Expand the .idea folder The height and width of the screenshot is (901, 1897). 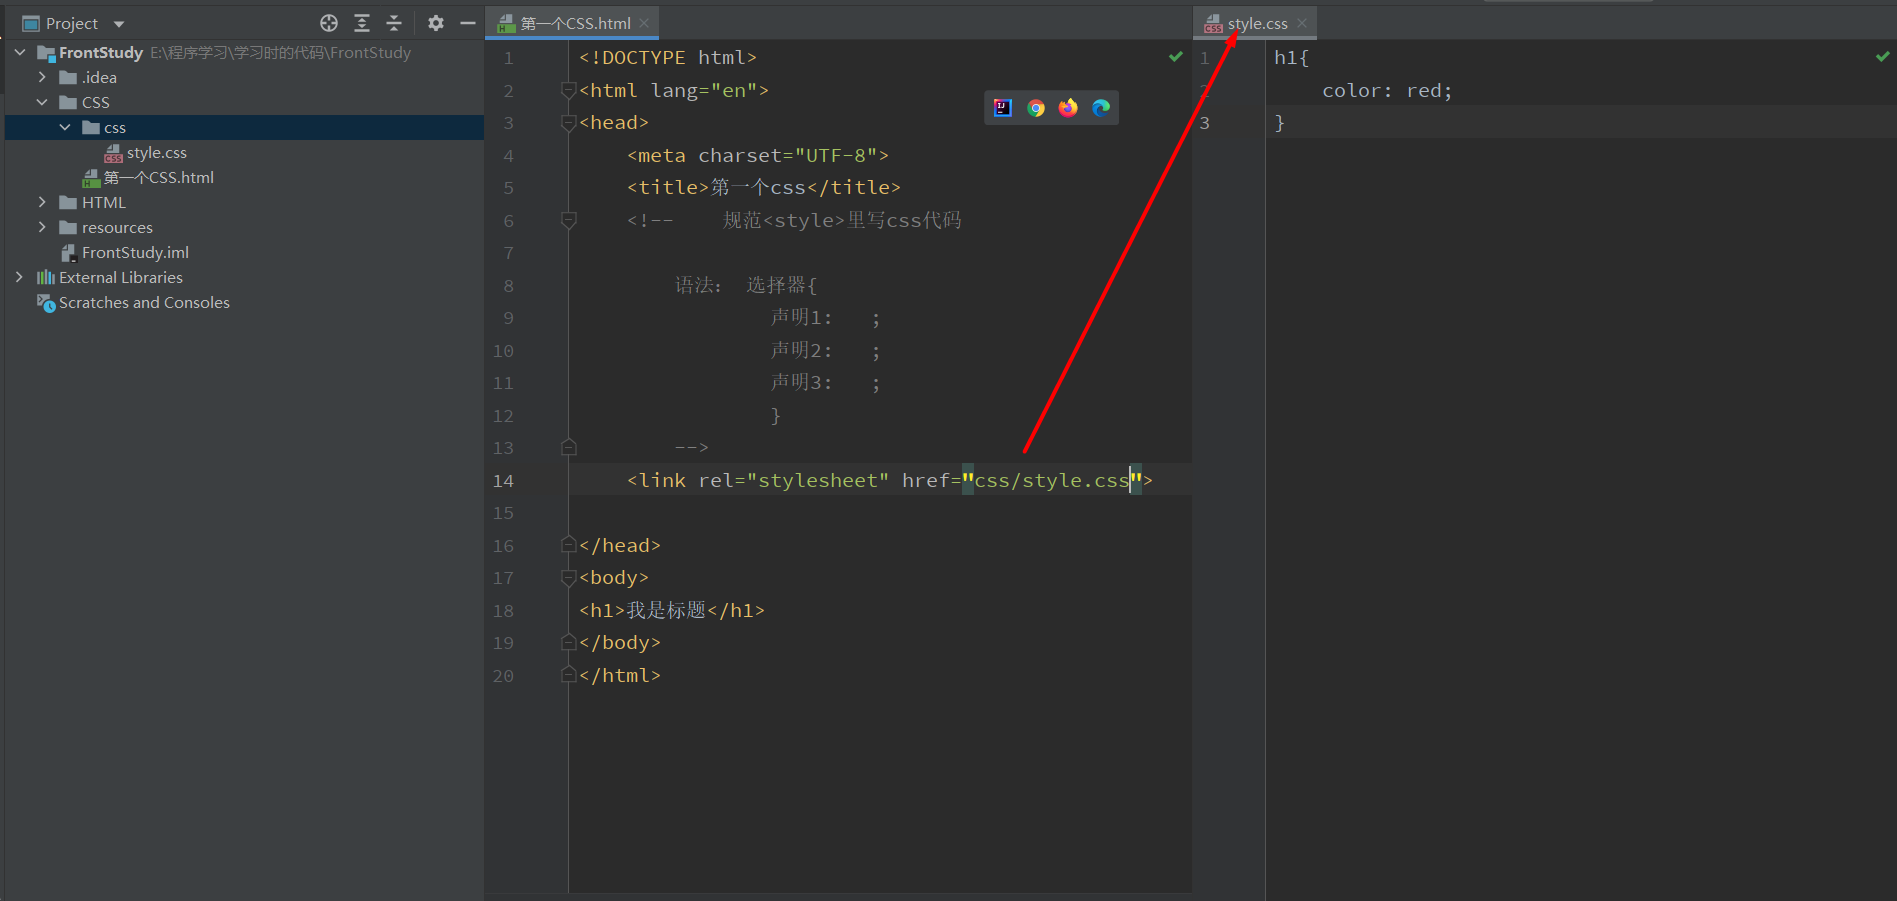click(x=42, y=77)
